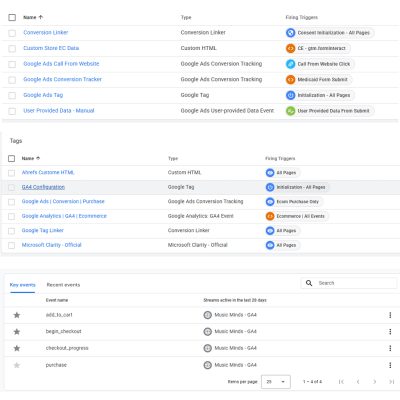Image resolution: width=400 pixels, height=400 pixels.
Task: Click Consent Initialization - All Pages trigger icon
Action: [291, 33]
